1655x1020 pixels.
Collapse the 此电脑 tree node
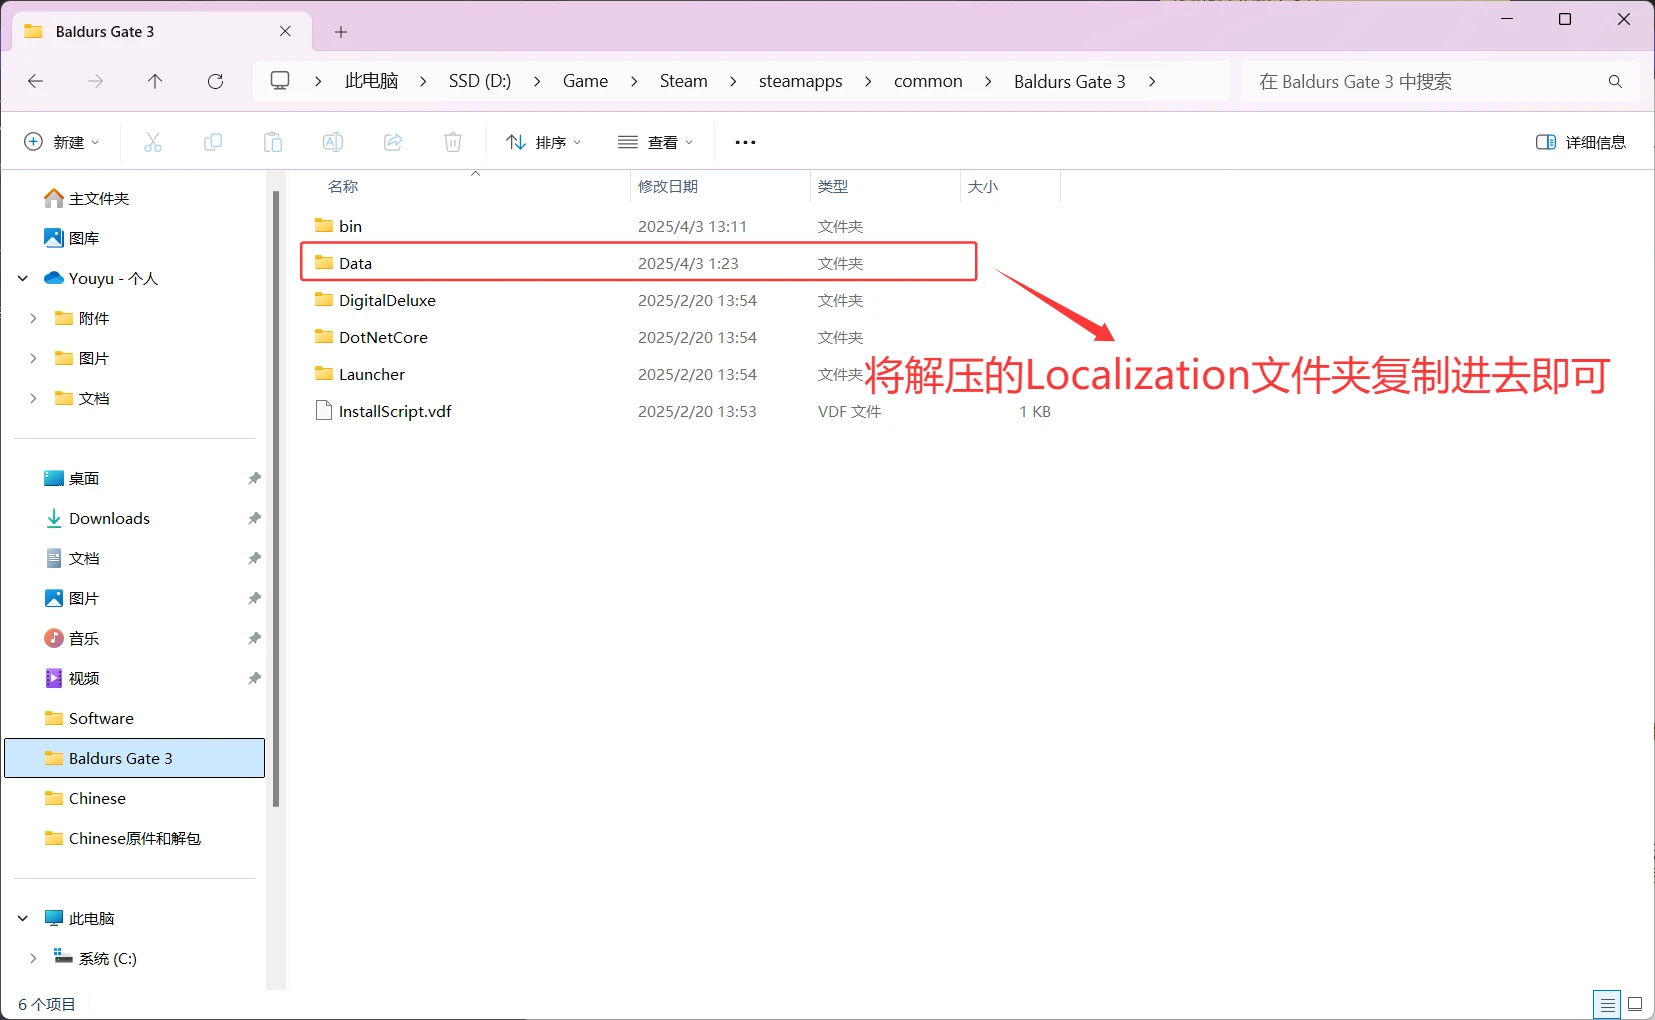click(23, 918)
